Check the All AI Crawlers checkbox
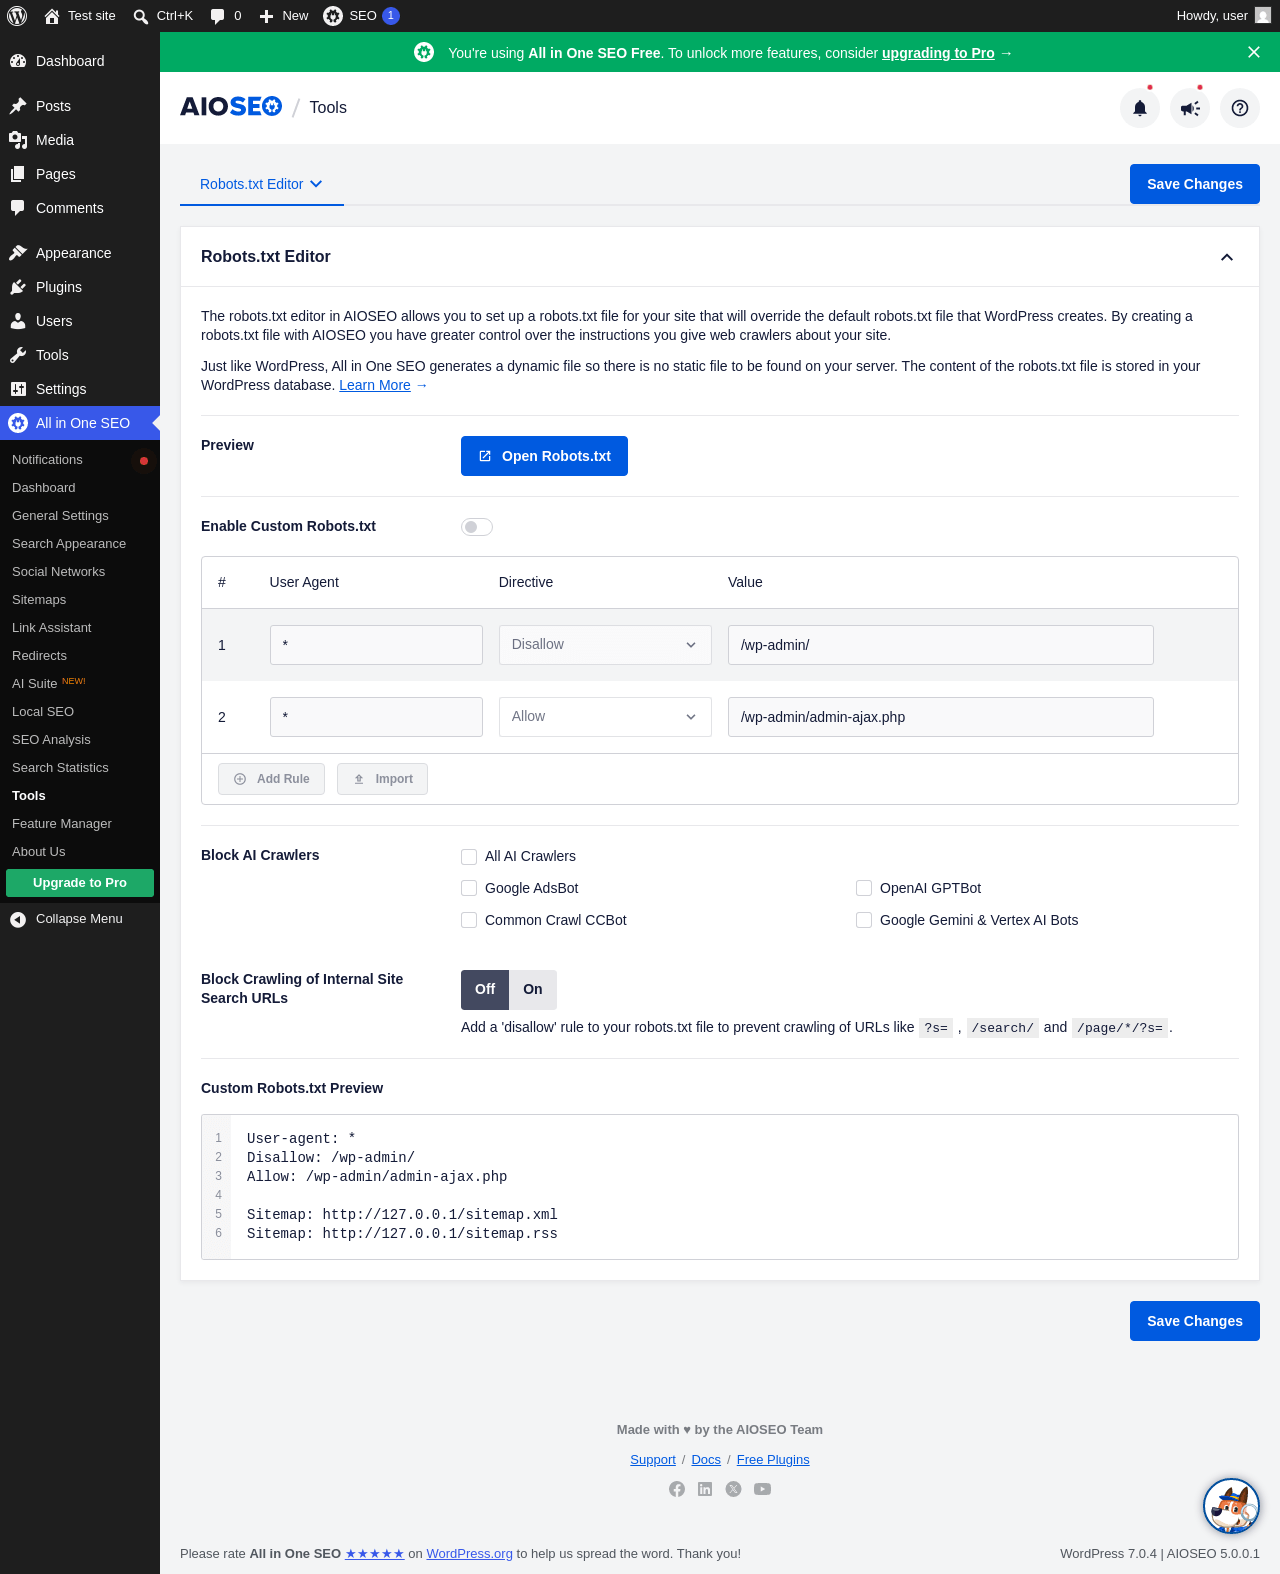Screen dimensions: 1280x1574 point(469,857)
